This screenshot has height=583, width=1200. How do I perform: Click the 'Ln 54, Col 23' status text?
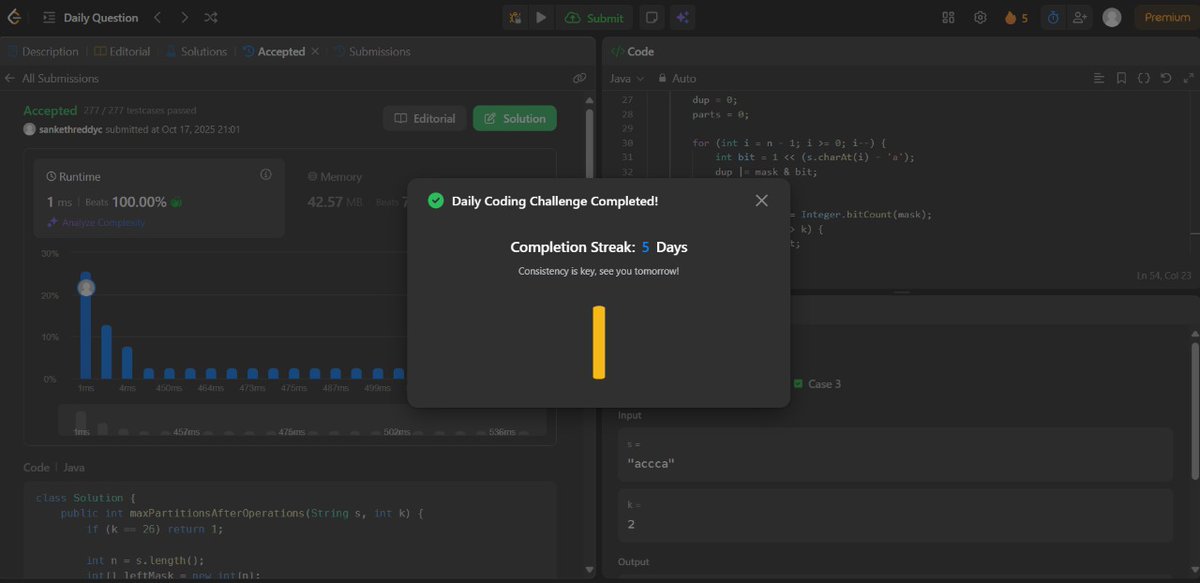[1164, 275]
